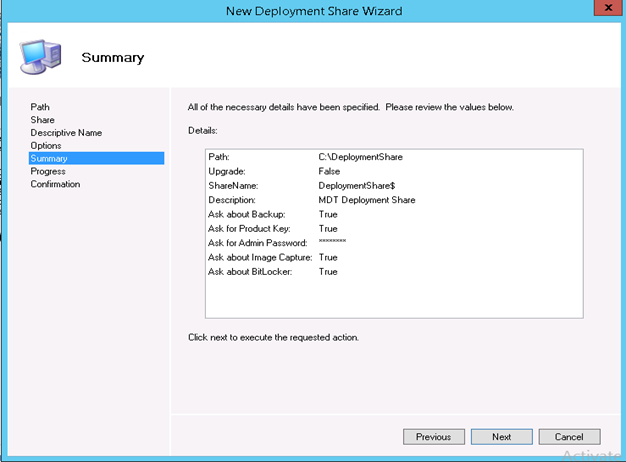Viewport: 626px width, 462px height.
Task: Select the Upgrade False line in details
Action: click(x=273, y=171)
